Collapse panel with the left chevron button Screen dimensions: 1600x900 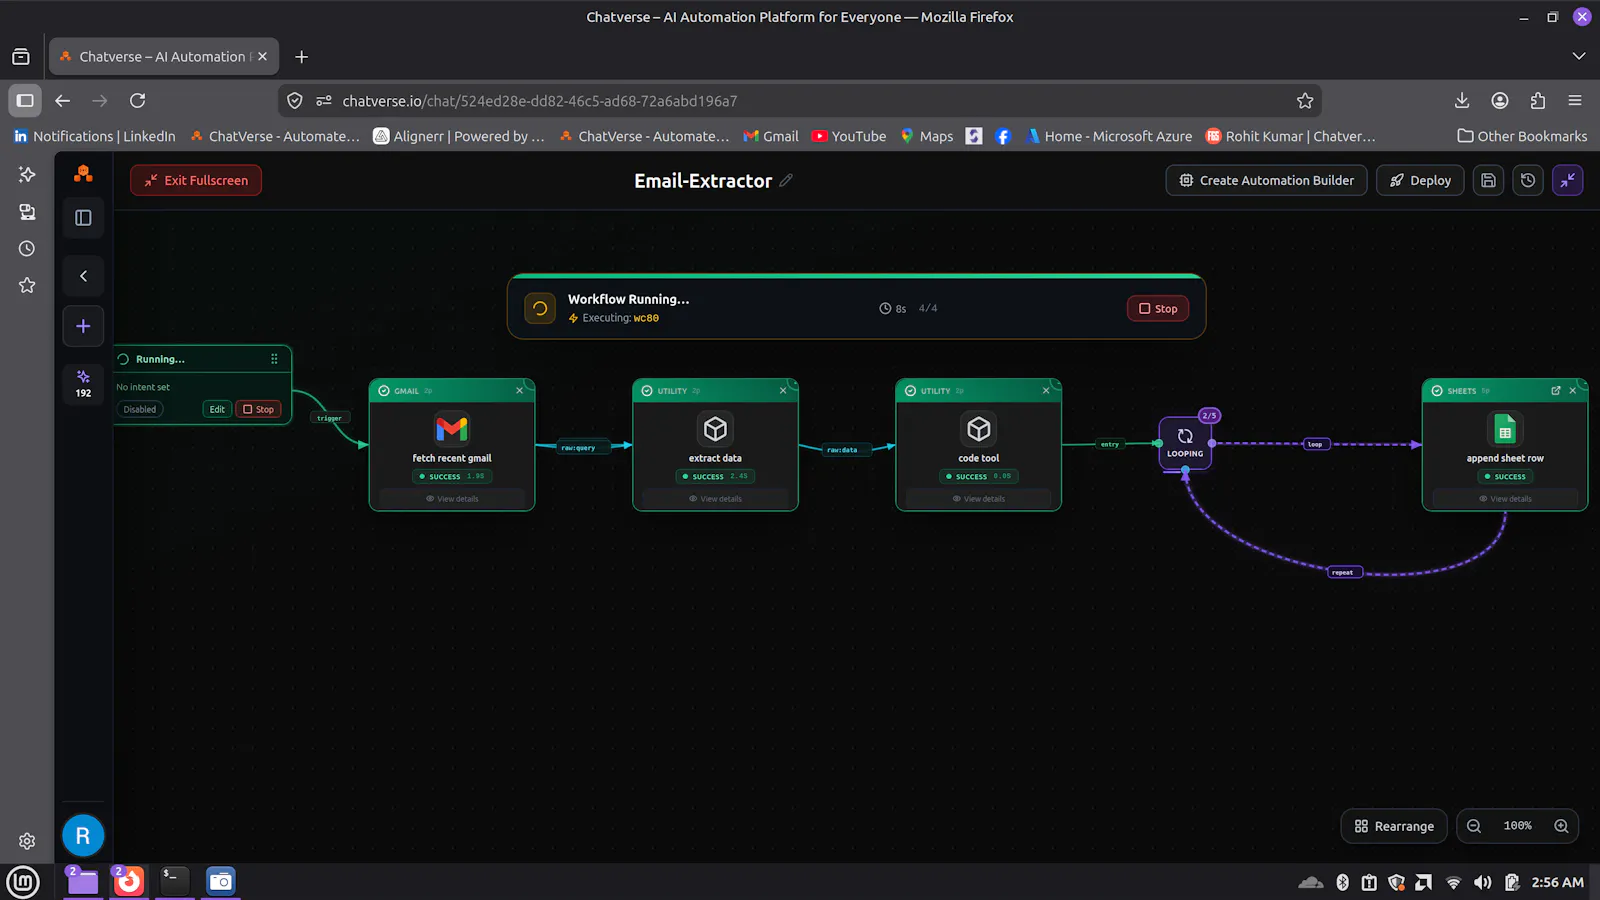click(x=83, y=276)
